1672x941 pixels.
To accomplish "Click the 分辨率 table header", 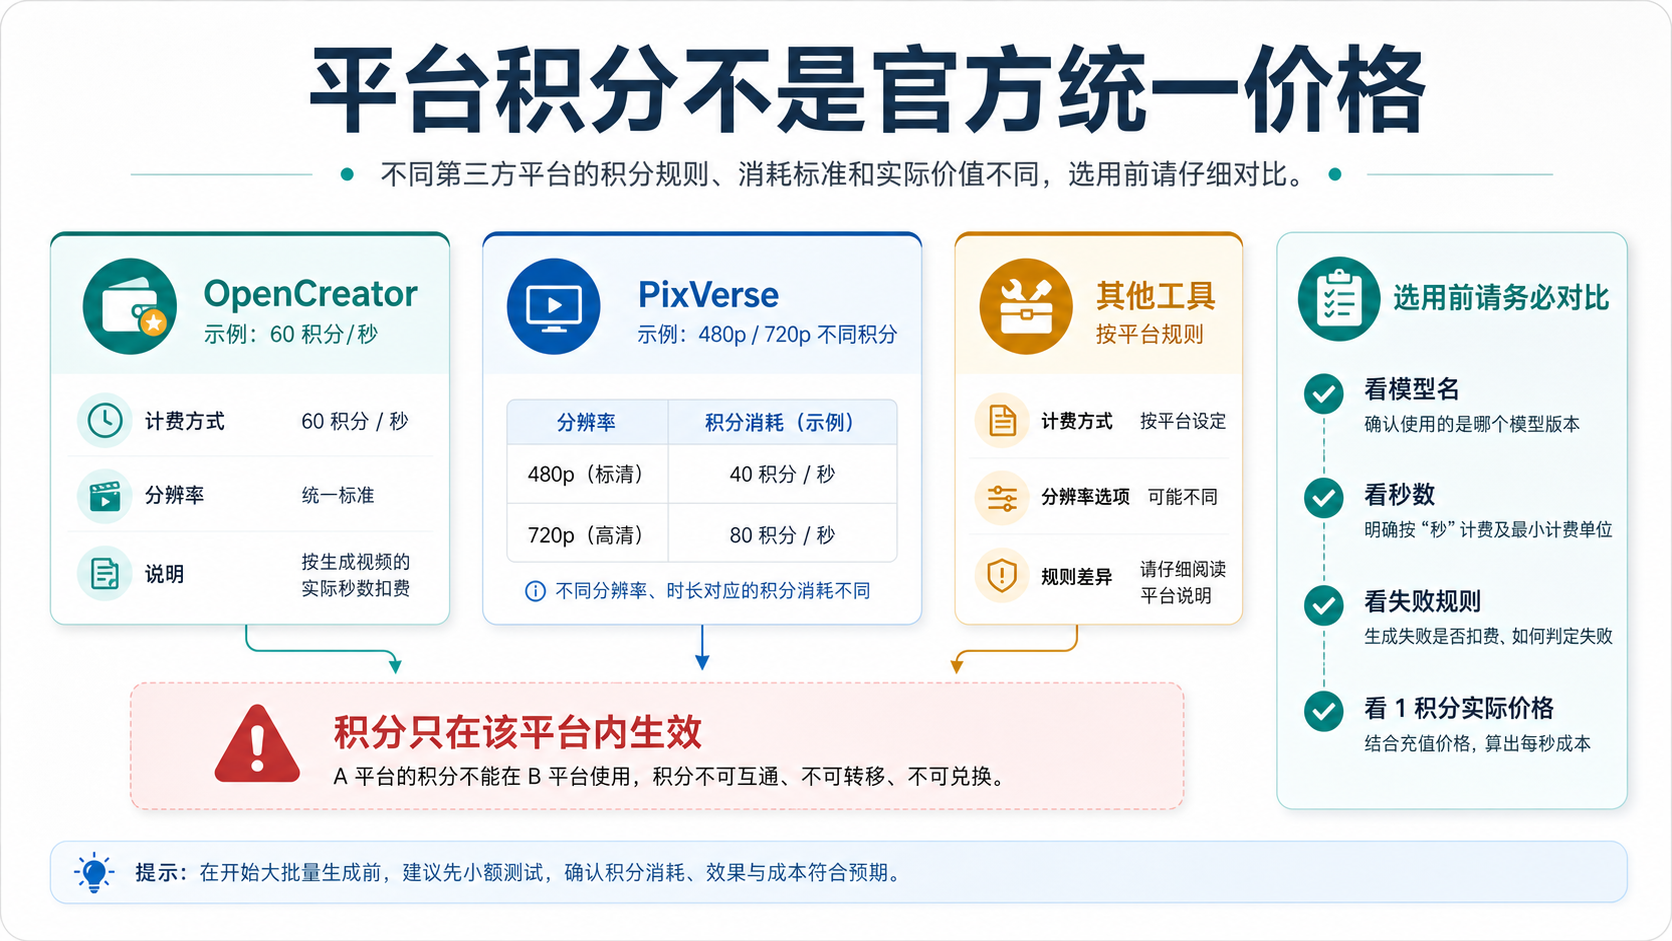I will (x=586, y=423).
